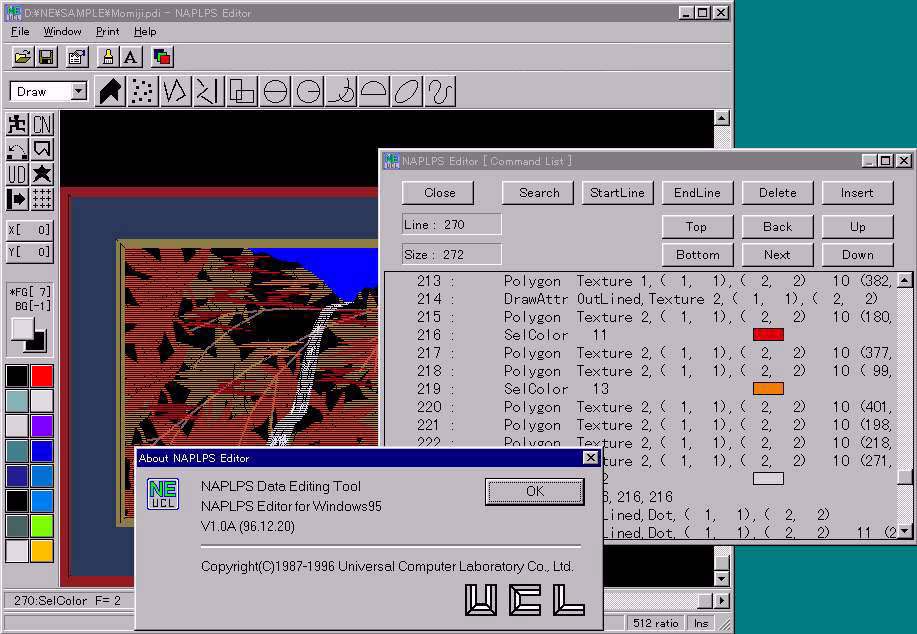This screenshot has height=634, width=917.
Task: Choose the bright green palette swatch
Action: (42, 526)
